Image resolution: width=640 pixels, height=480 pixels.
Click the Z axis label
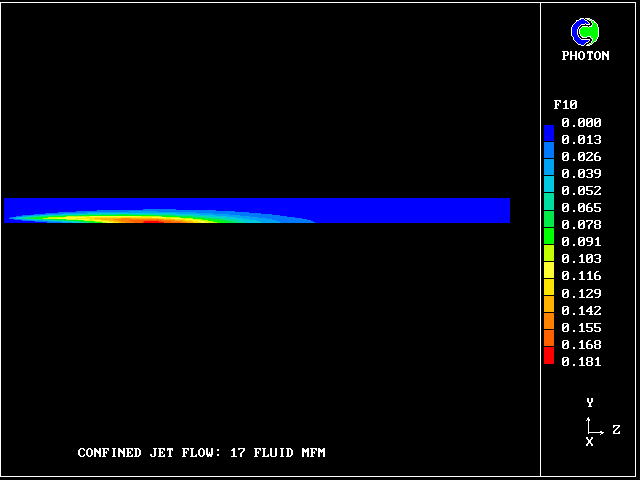[616, 430]
